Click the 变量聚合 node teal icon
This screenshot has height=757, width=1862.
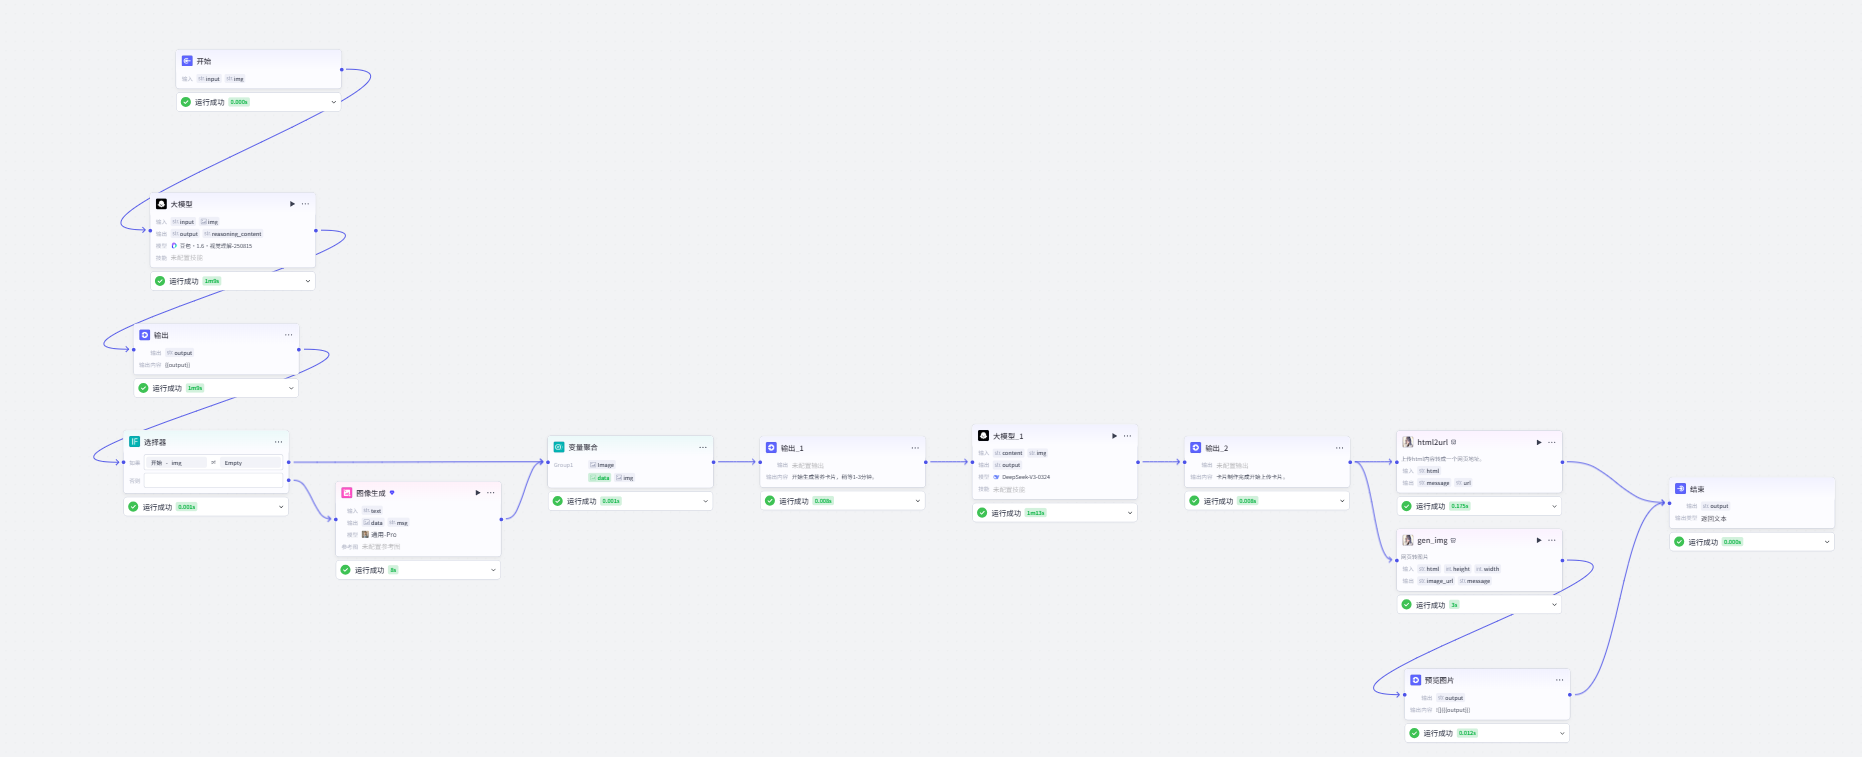coord(559,447)
